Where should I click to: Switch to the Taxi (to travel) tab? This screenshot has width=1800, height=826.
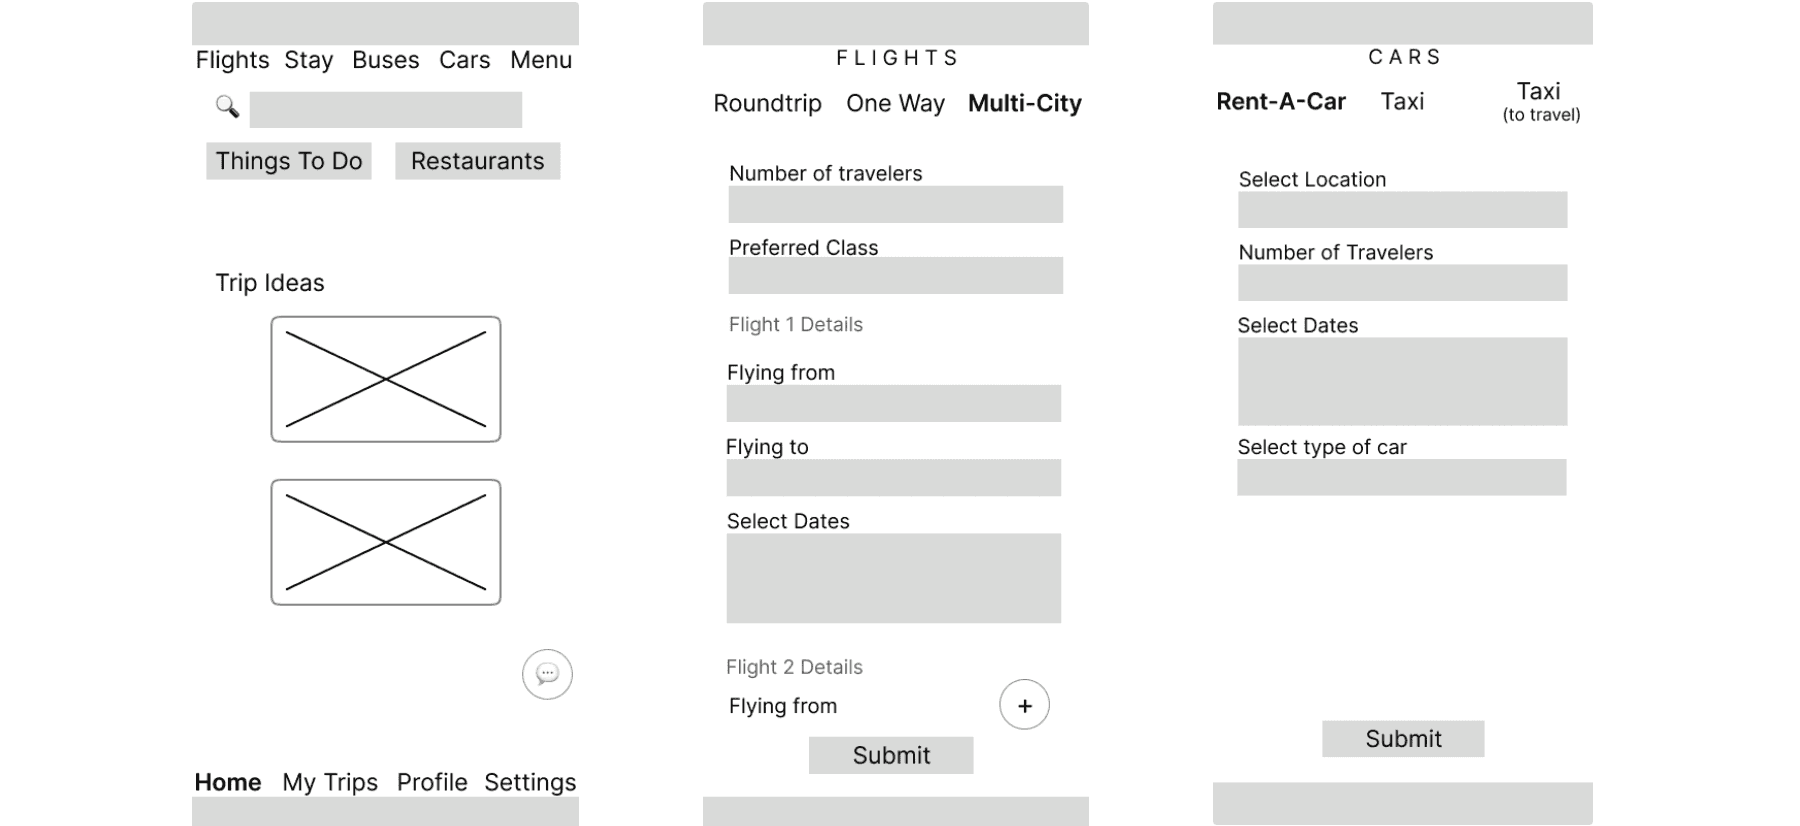tap(1541, 102)
